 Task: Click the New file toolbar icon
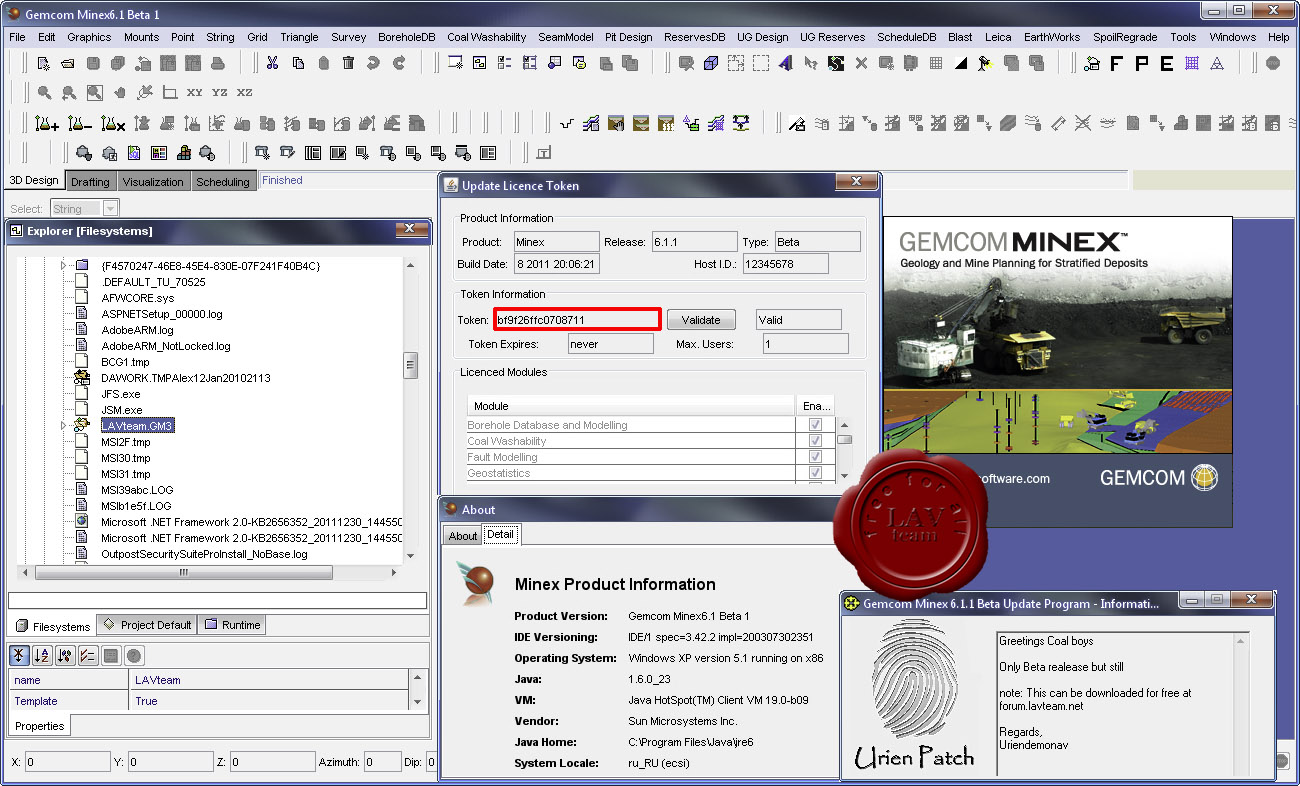click(x=43, y=63)
